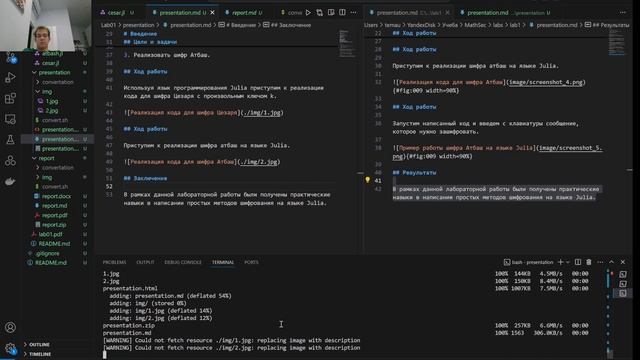Image resolution: width=640 pixels, height=360 pixels.
Task: Open left editor group More Actions
Action: [x=353, y=13]
